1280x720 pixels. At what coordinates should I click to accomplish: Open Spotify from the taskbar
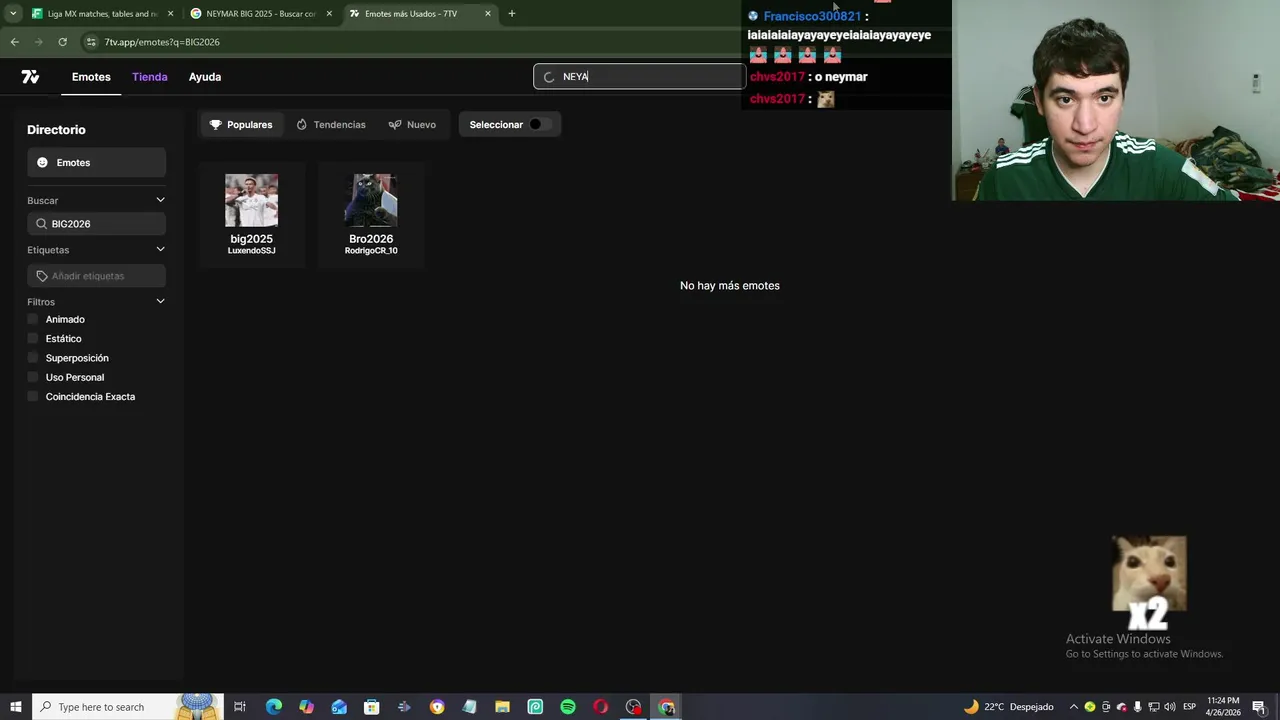568,707
